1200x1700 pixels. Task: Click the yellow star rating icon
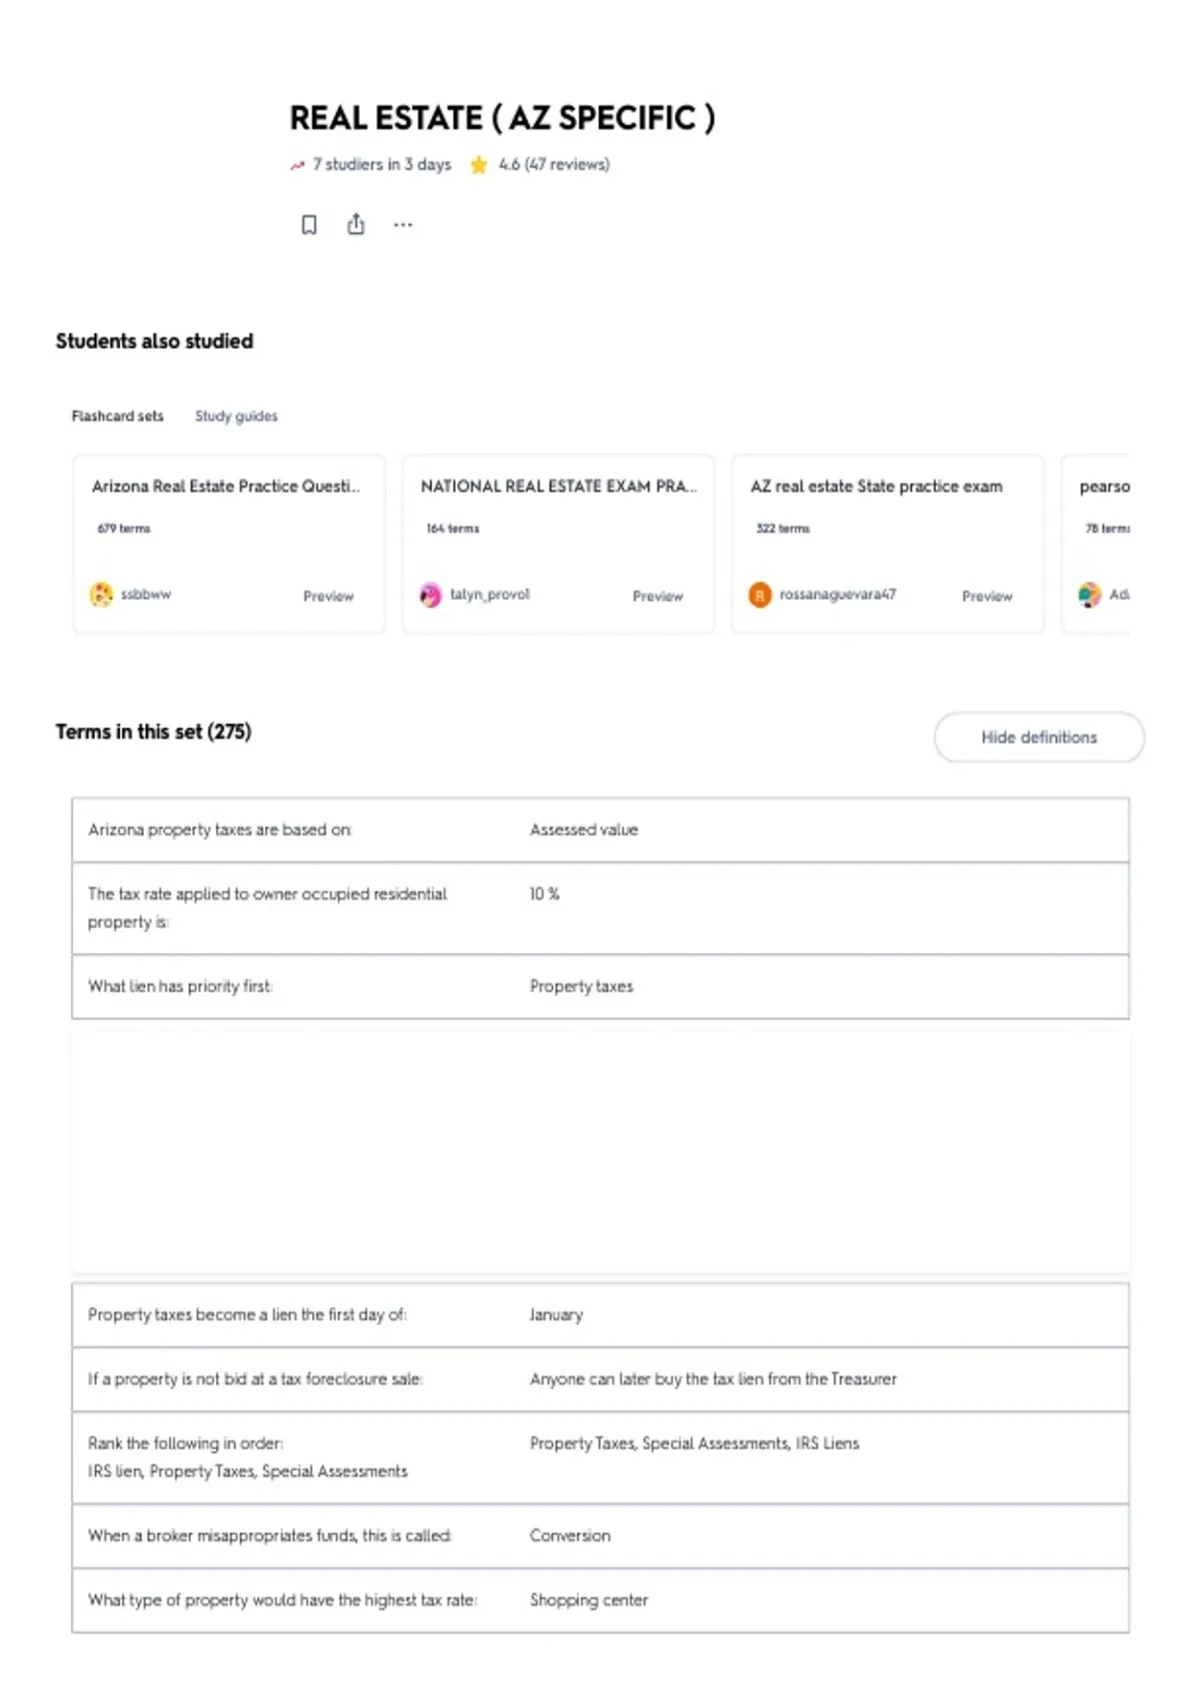pos(479,165)
